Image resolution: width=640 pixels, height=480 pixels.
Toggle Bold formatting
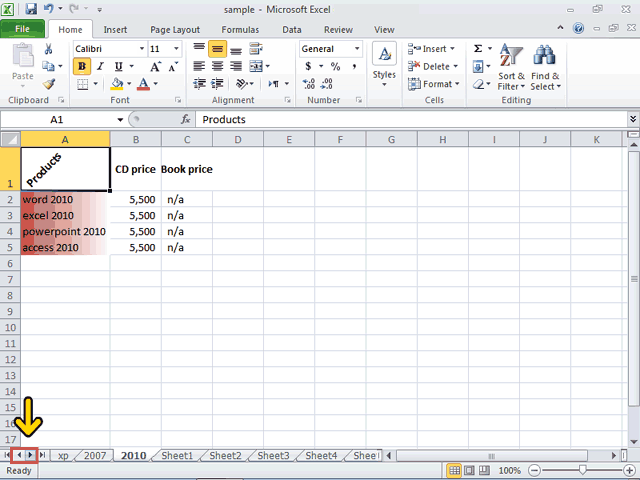point(82,66)
